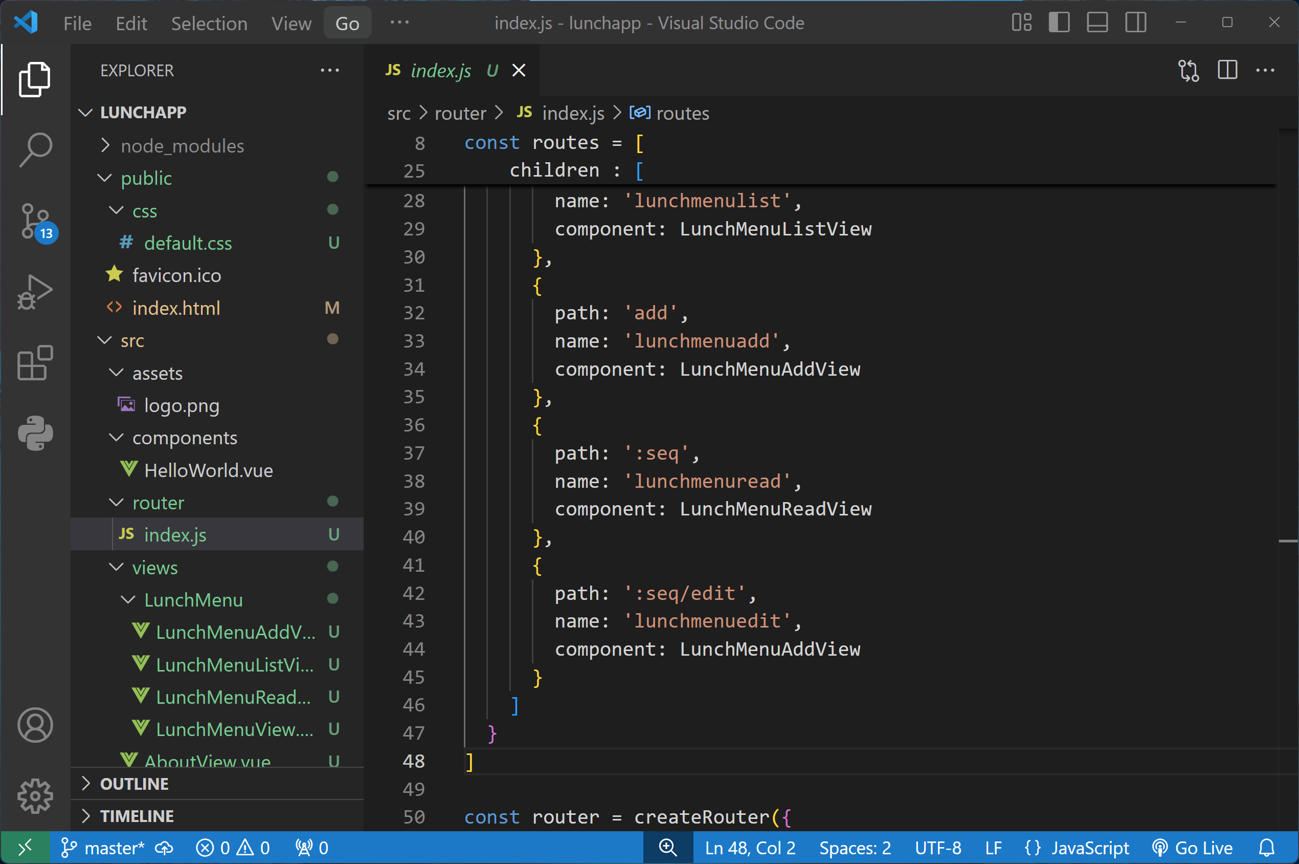The height and width of the screenshot is (864, 1299).
Task: Open notifications bell
Action: click(1267, 848)
